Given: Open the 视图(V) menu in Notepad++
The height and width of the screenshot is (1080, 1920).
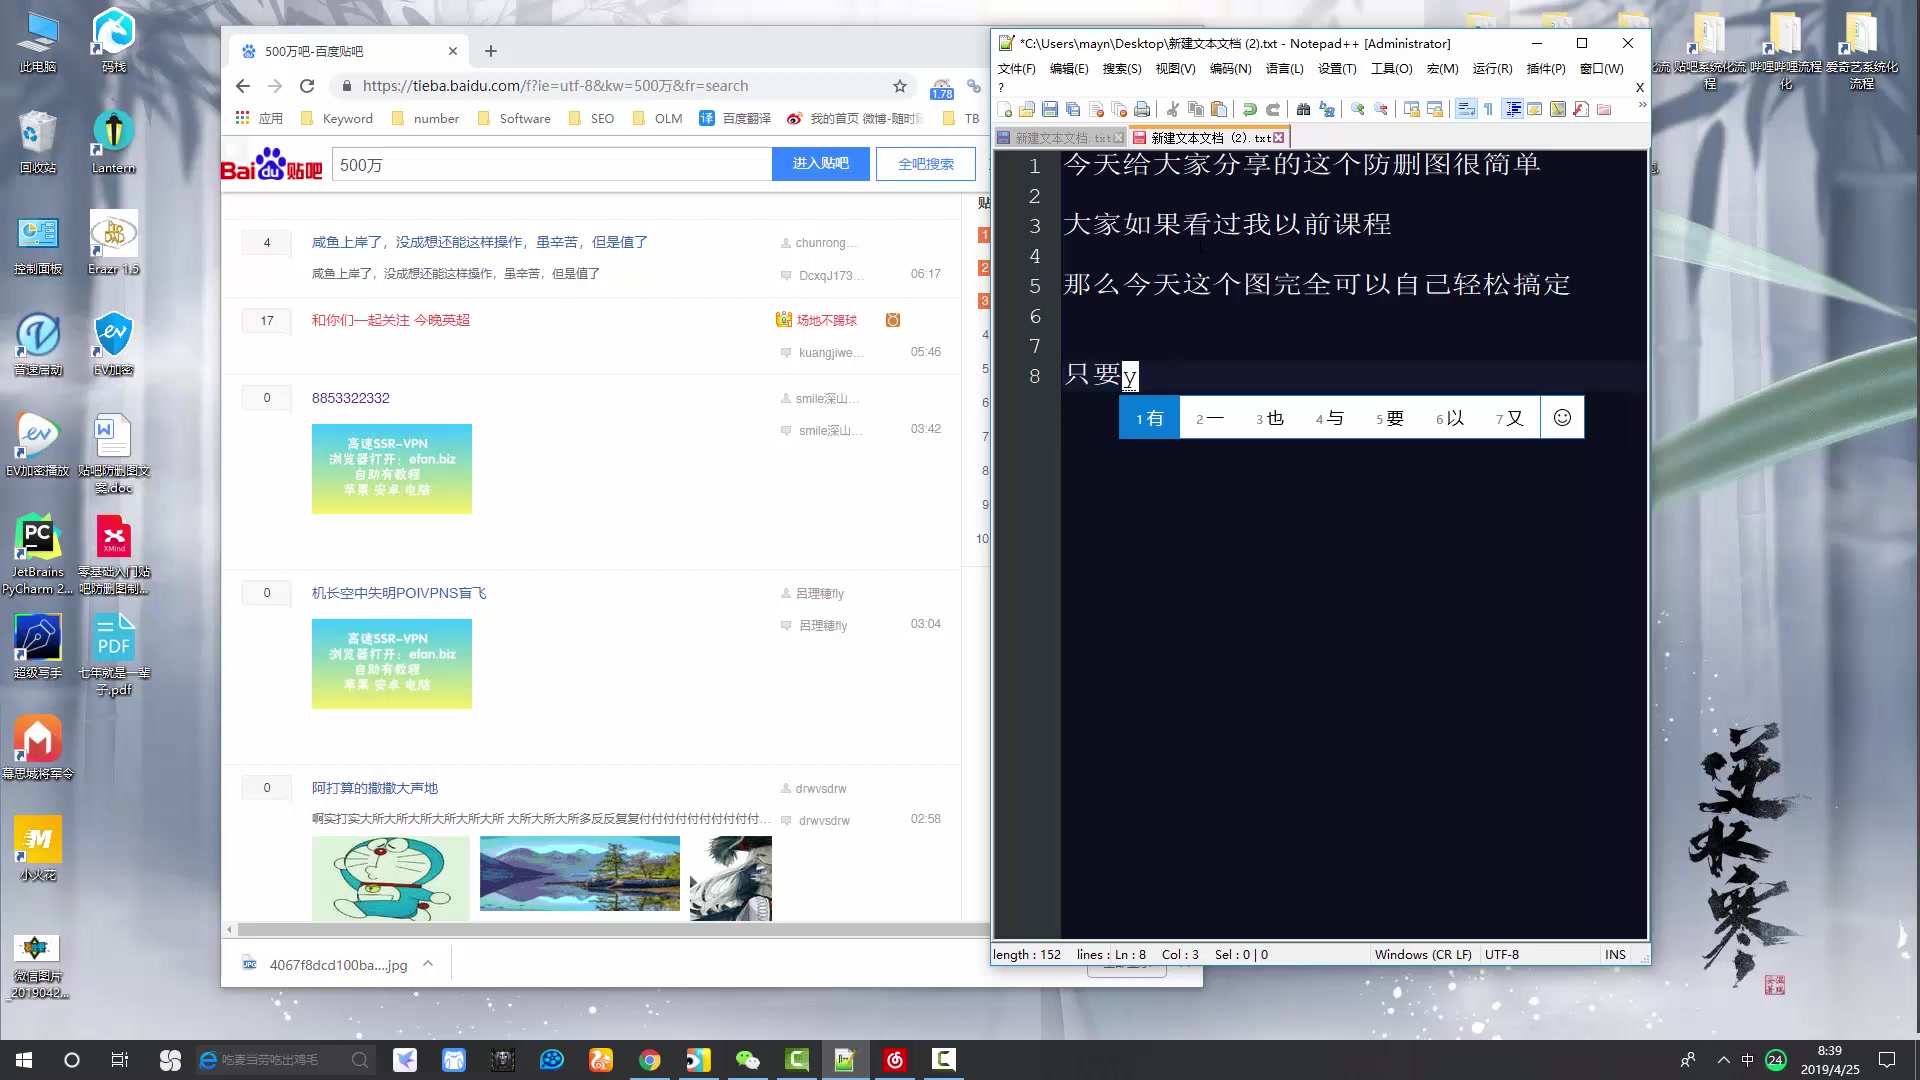Looking at the screenshot, I should tap(1176, 69).
